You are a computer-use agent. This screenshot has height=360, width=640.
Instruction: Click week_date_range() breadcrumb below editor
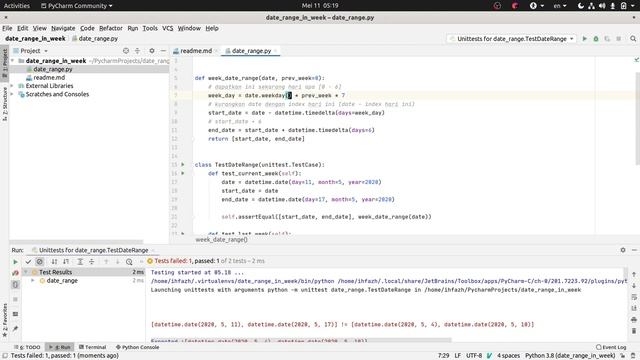[221, 240]
